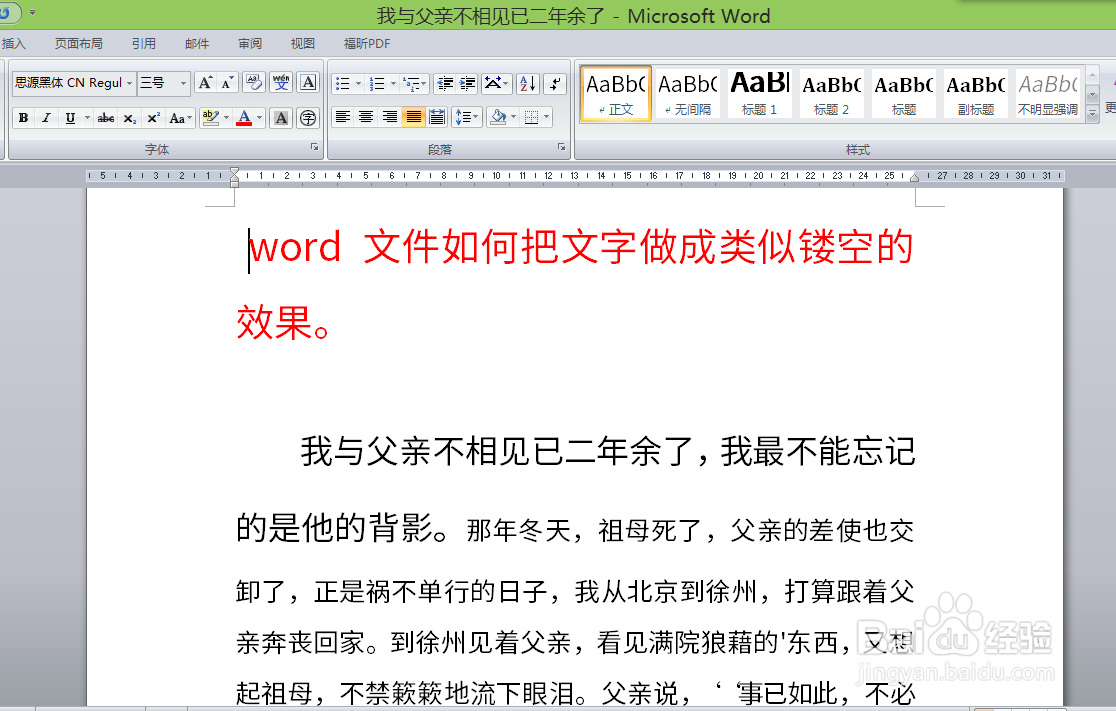This screenshot has height=711, width=1116.
Task: Apply strikethrough (abc) formatting
Action: (x=106, y=118)
